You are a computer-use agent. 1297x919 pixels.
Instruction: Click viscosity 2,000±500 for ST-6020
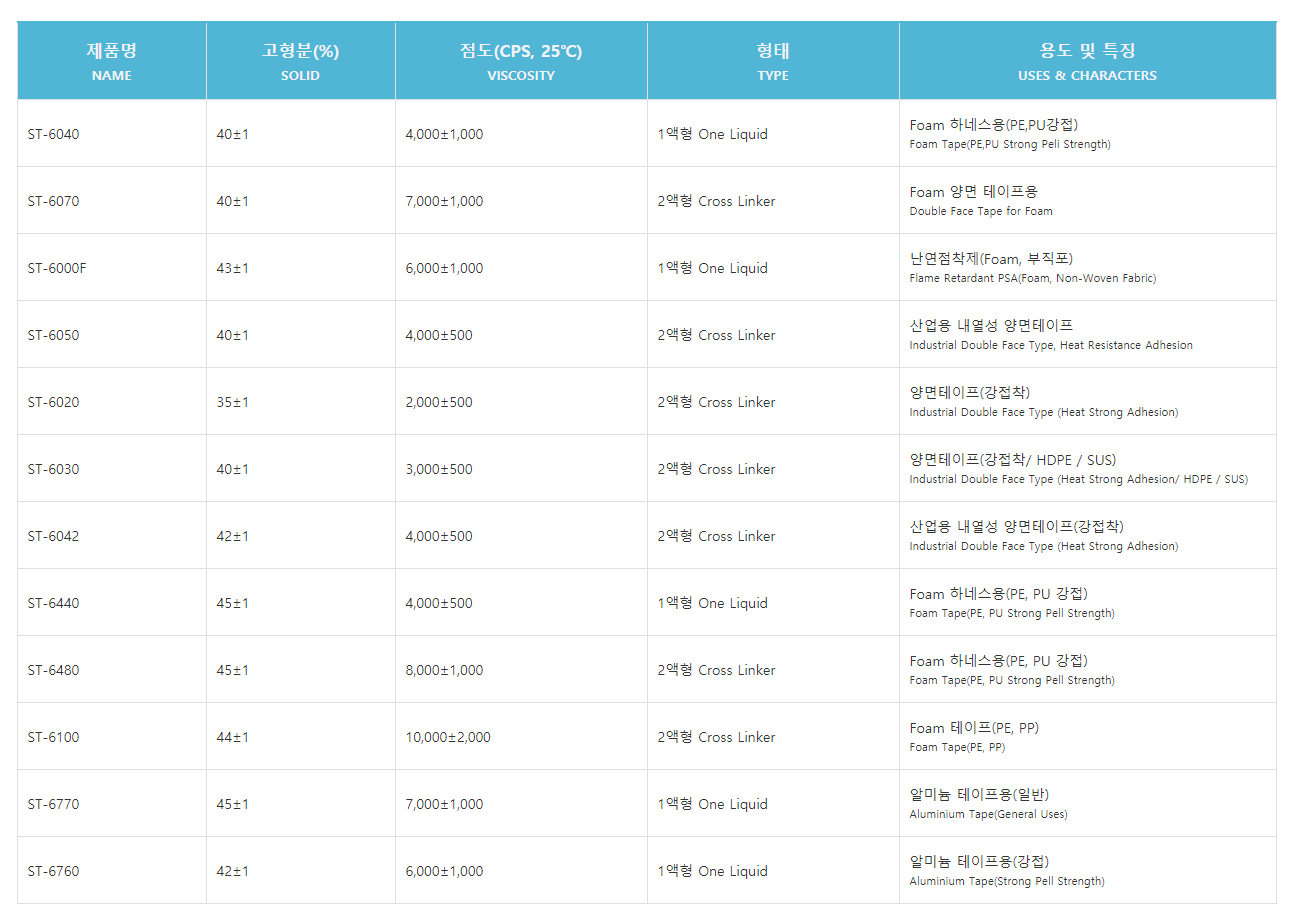click(439, 402)
